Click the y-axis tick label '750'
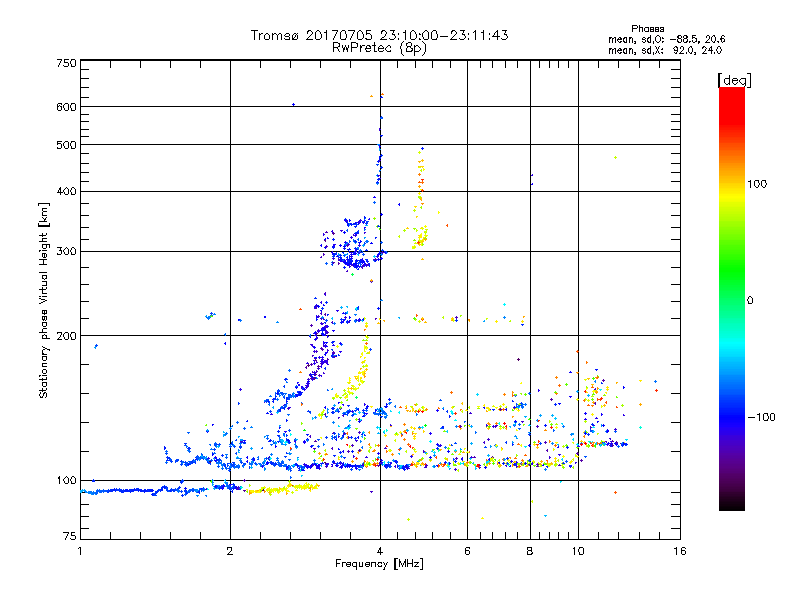 pos(66,63)
